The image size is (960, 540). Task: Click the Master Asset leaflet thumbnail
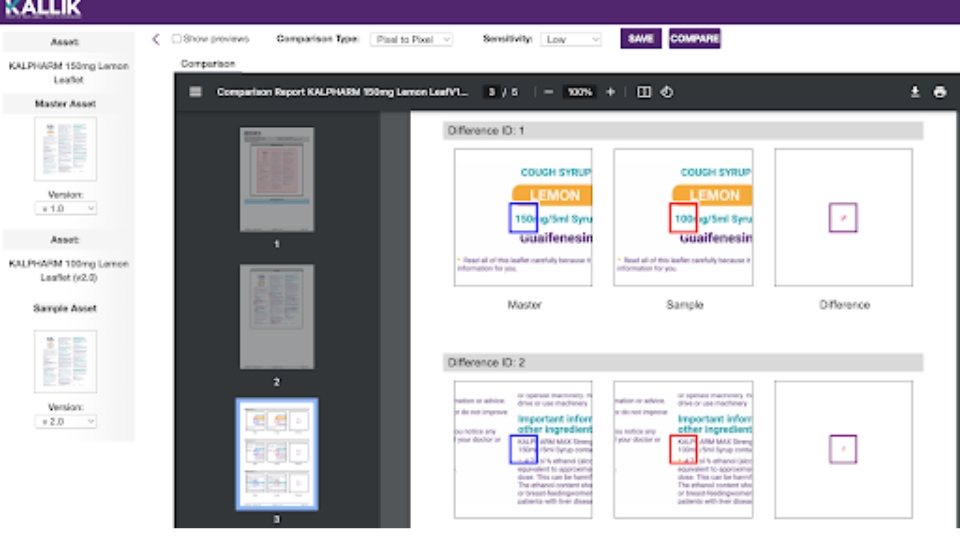click(66, 149)
